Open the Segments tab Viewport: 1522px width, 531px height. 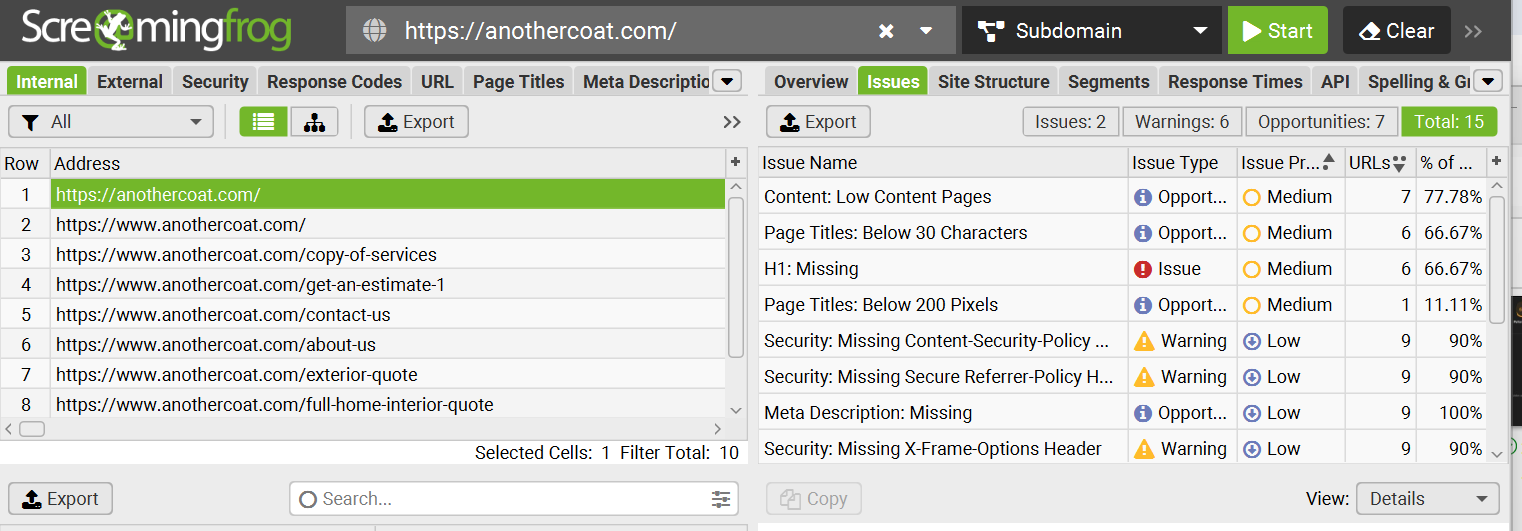click(1108, 81)
